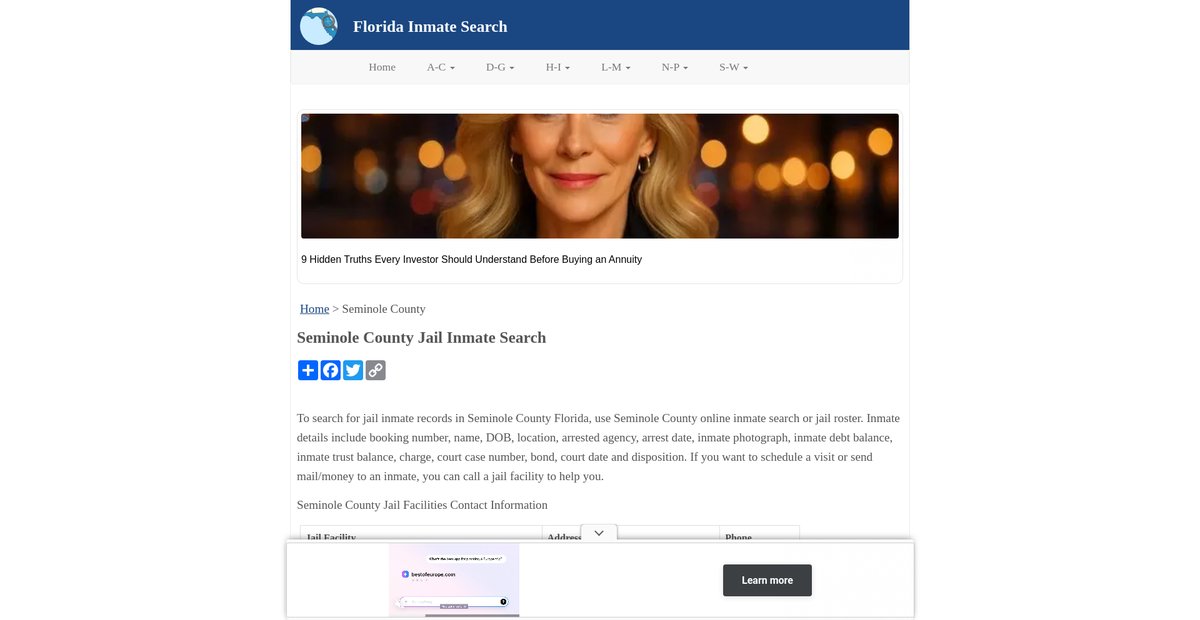Copy the page link with the chain icon
1200x620 pixels.
point(375,370)
